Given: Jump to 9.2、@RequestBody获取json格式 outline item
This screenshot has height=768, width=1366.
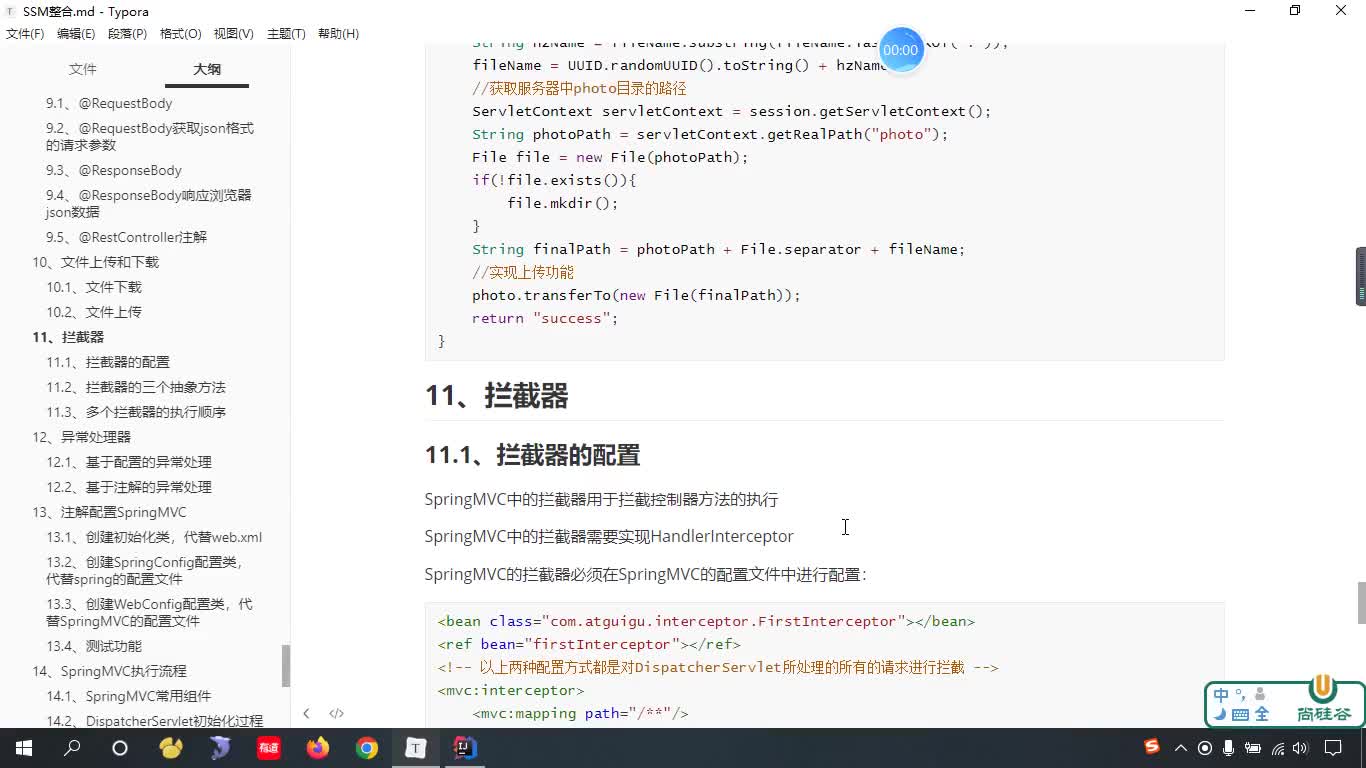Looking at the screenshot, I should point(150,136).
